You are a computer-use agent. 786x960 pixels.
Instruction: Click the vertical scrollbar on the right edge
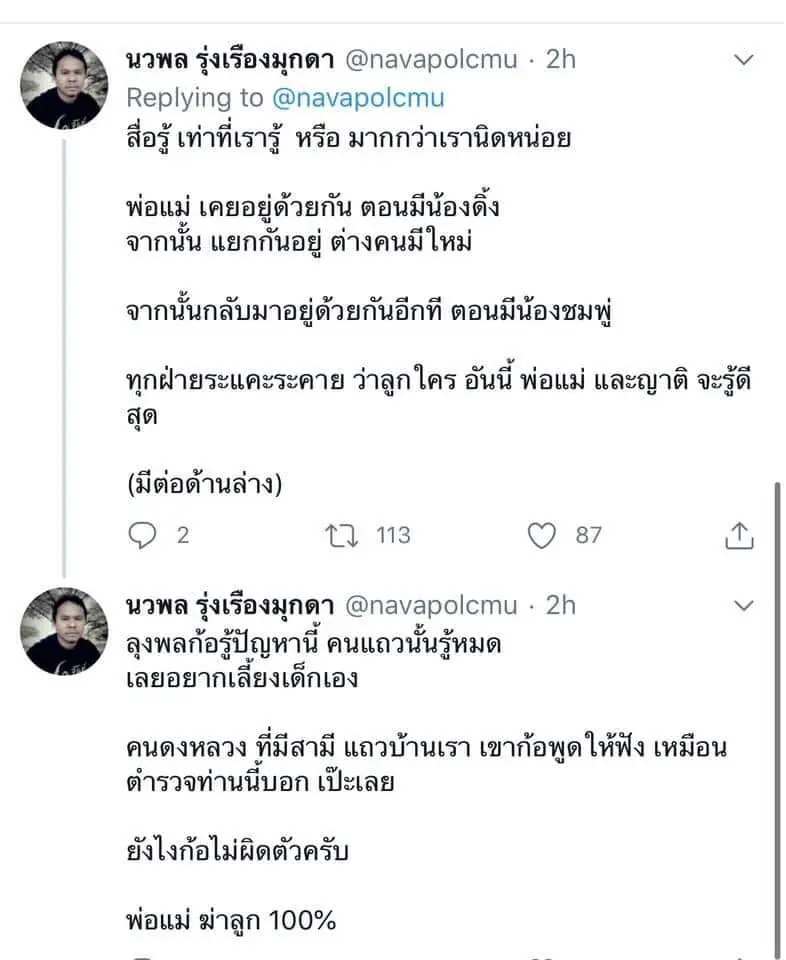(778, 700)
